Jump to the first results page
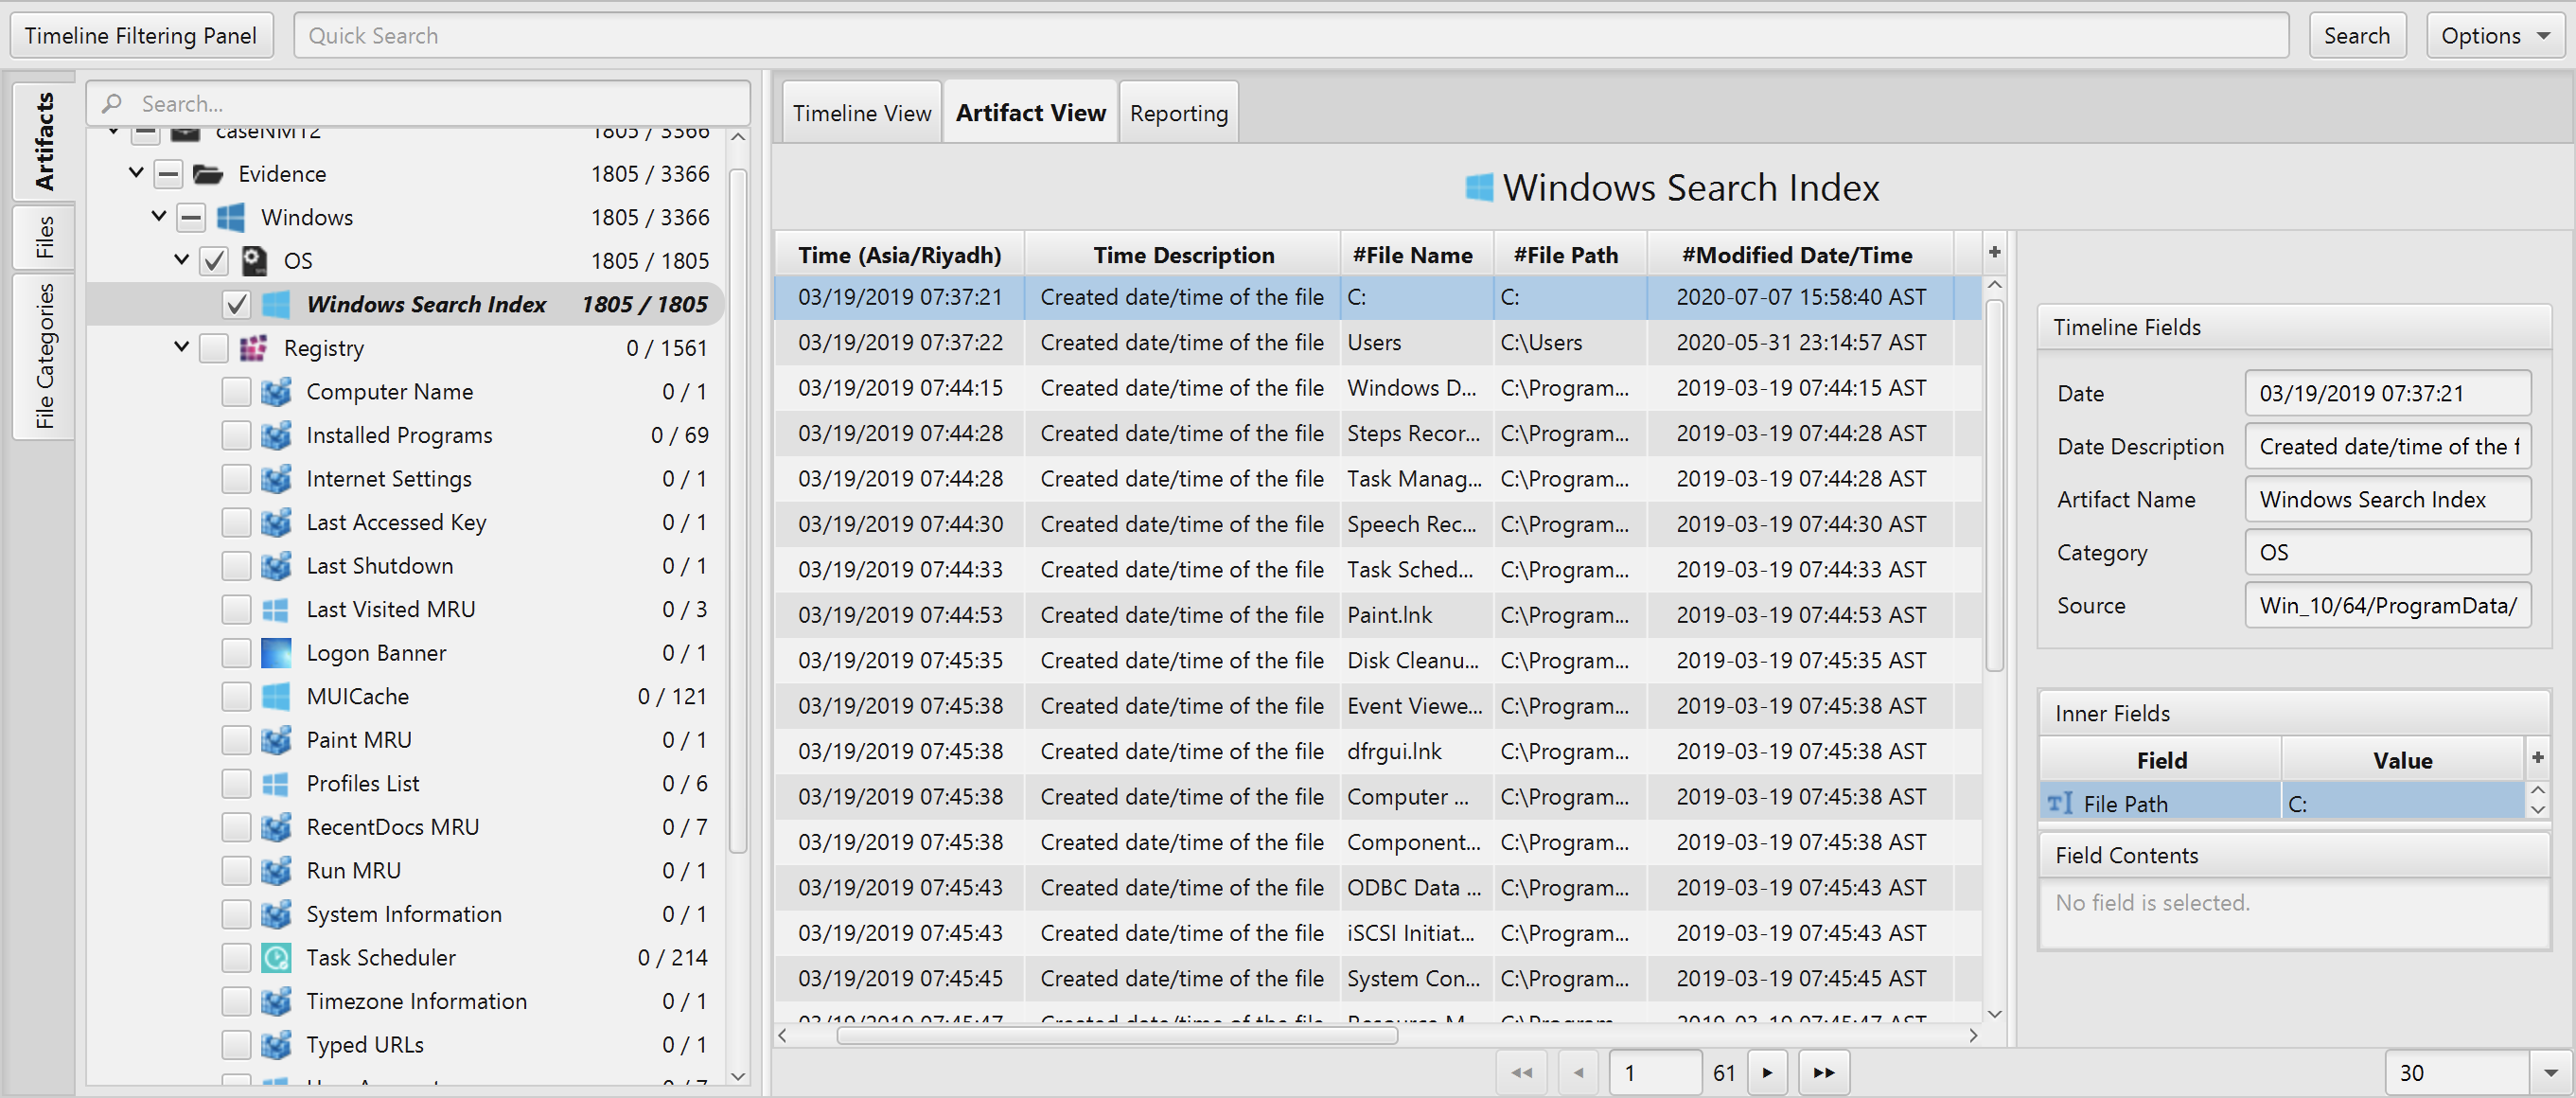This screenshot has width=2576, height=1098. 1521,1073
